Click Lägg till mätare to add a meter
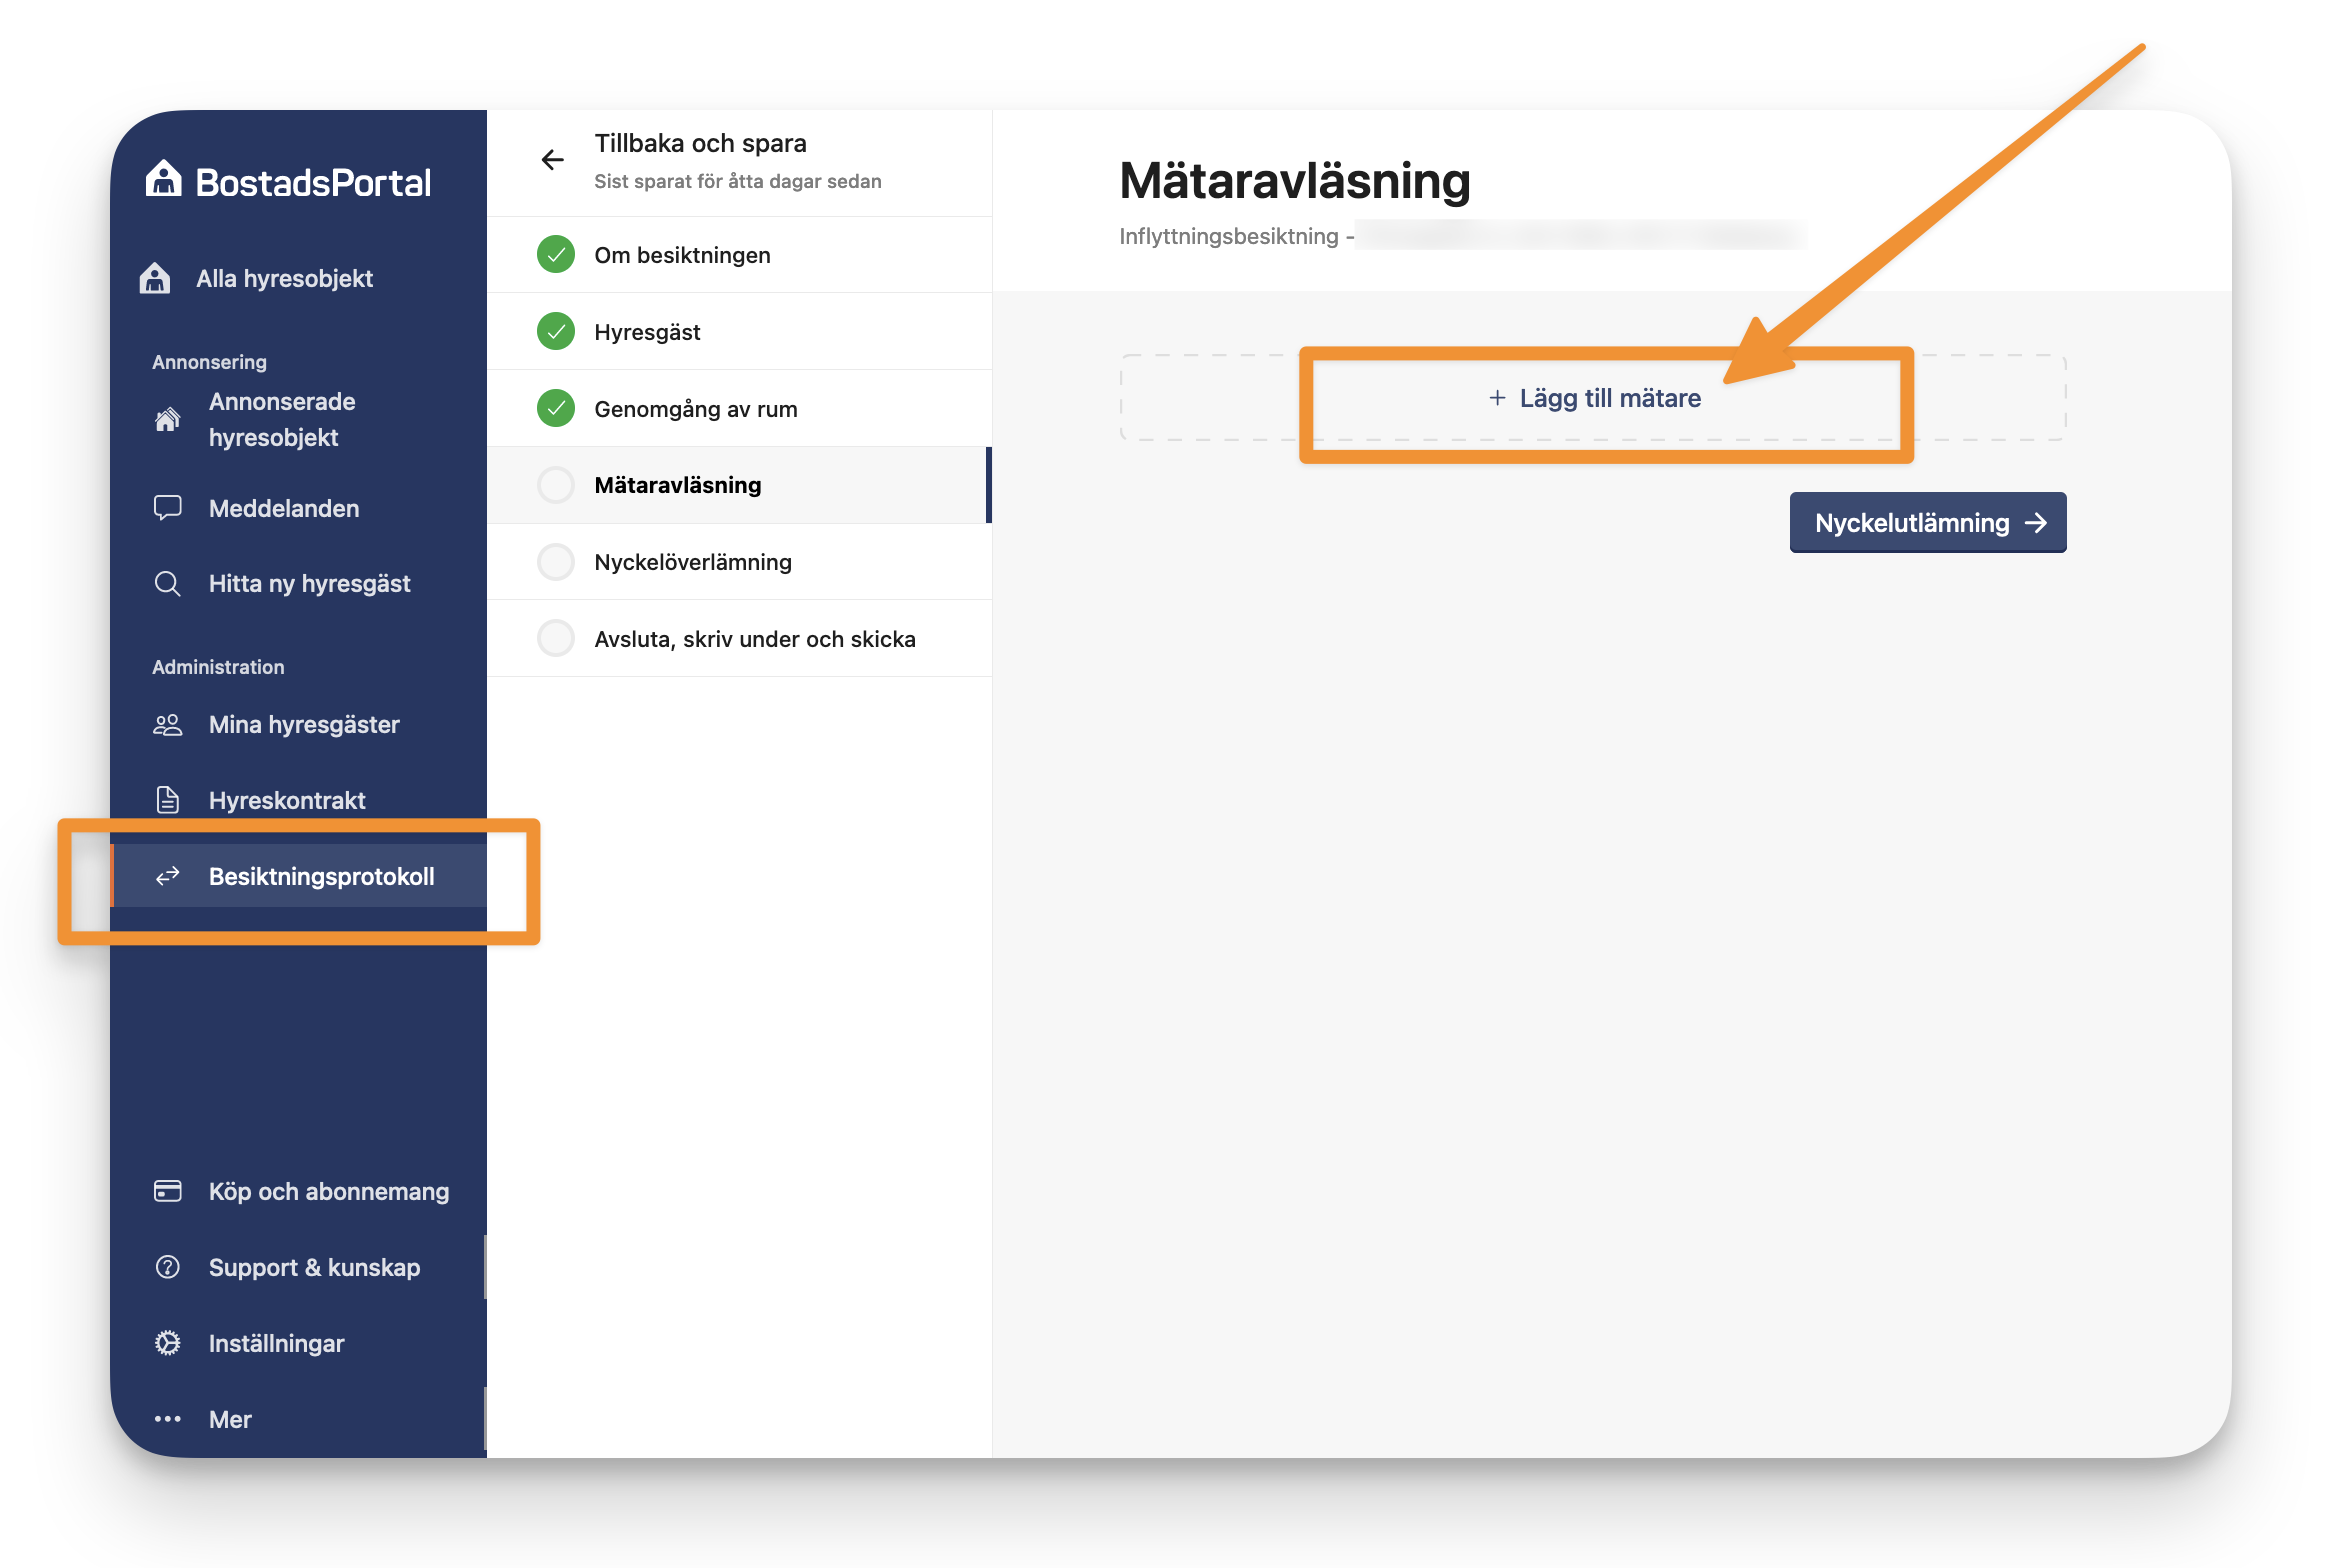The image size is (2342, 1568). (1594, 398)
